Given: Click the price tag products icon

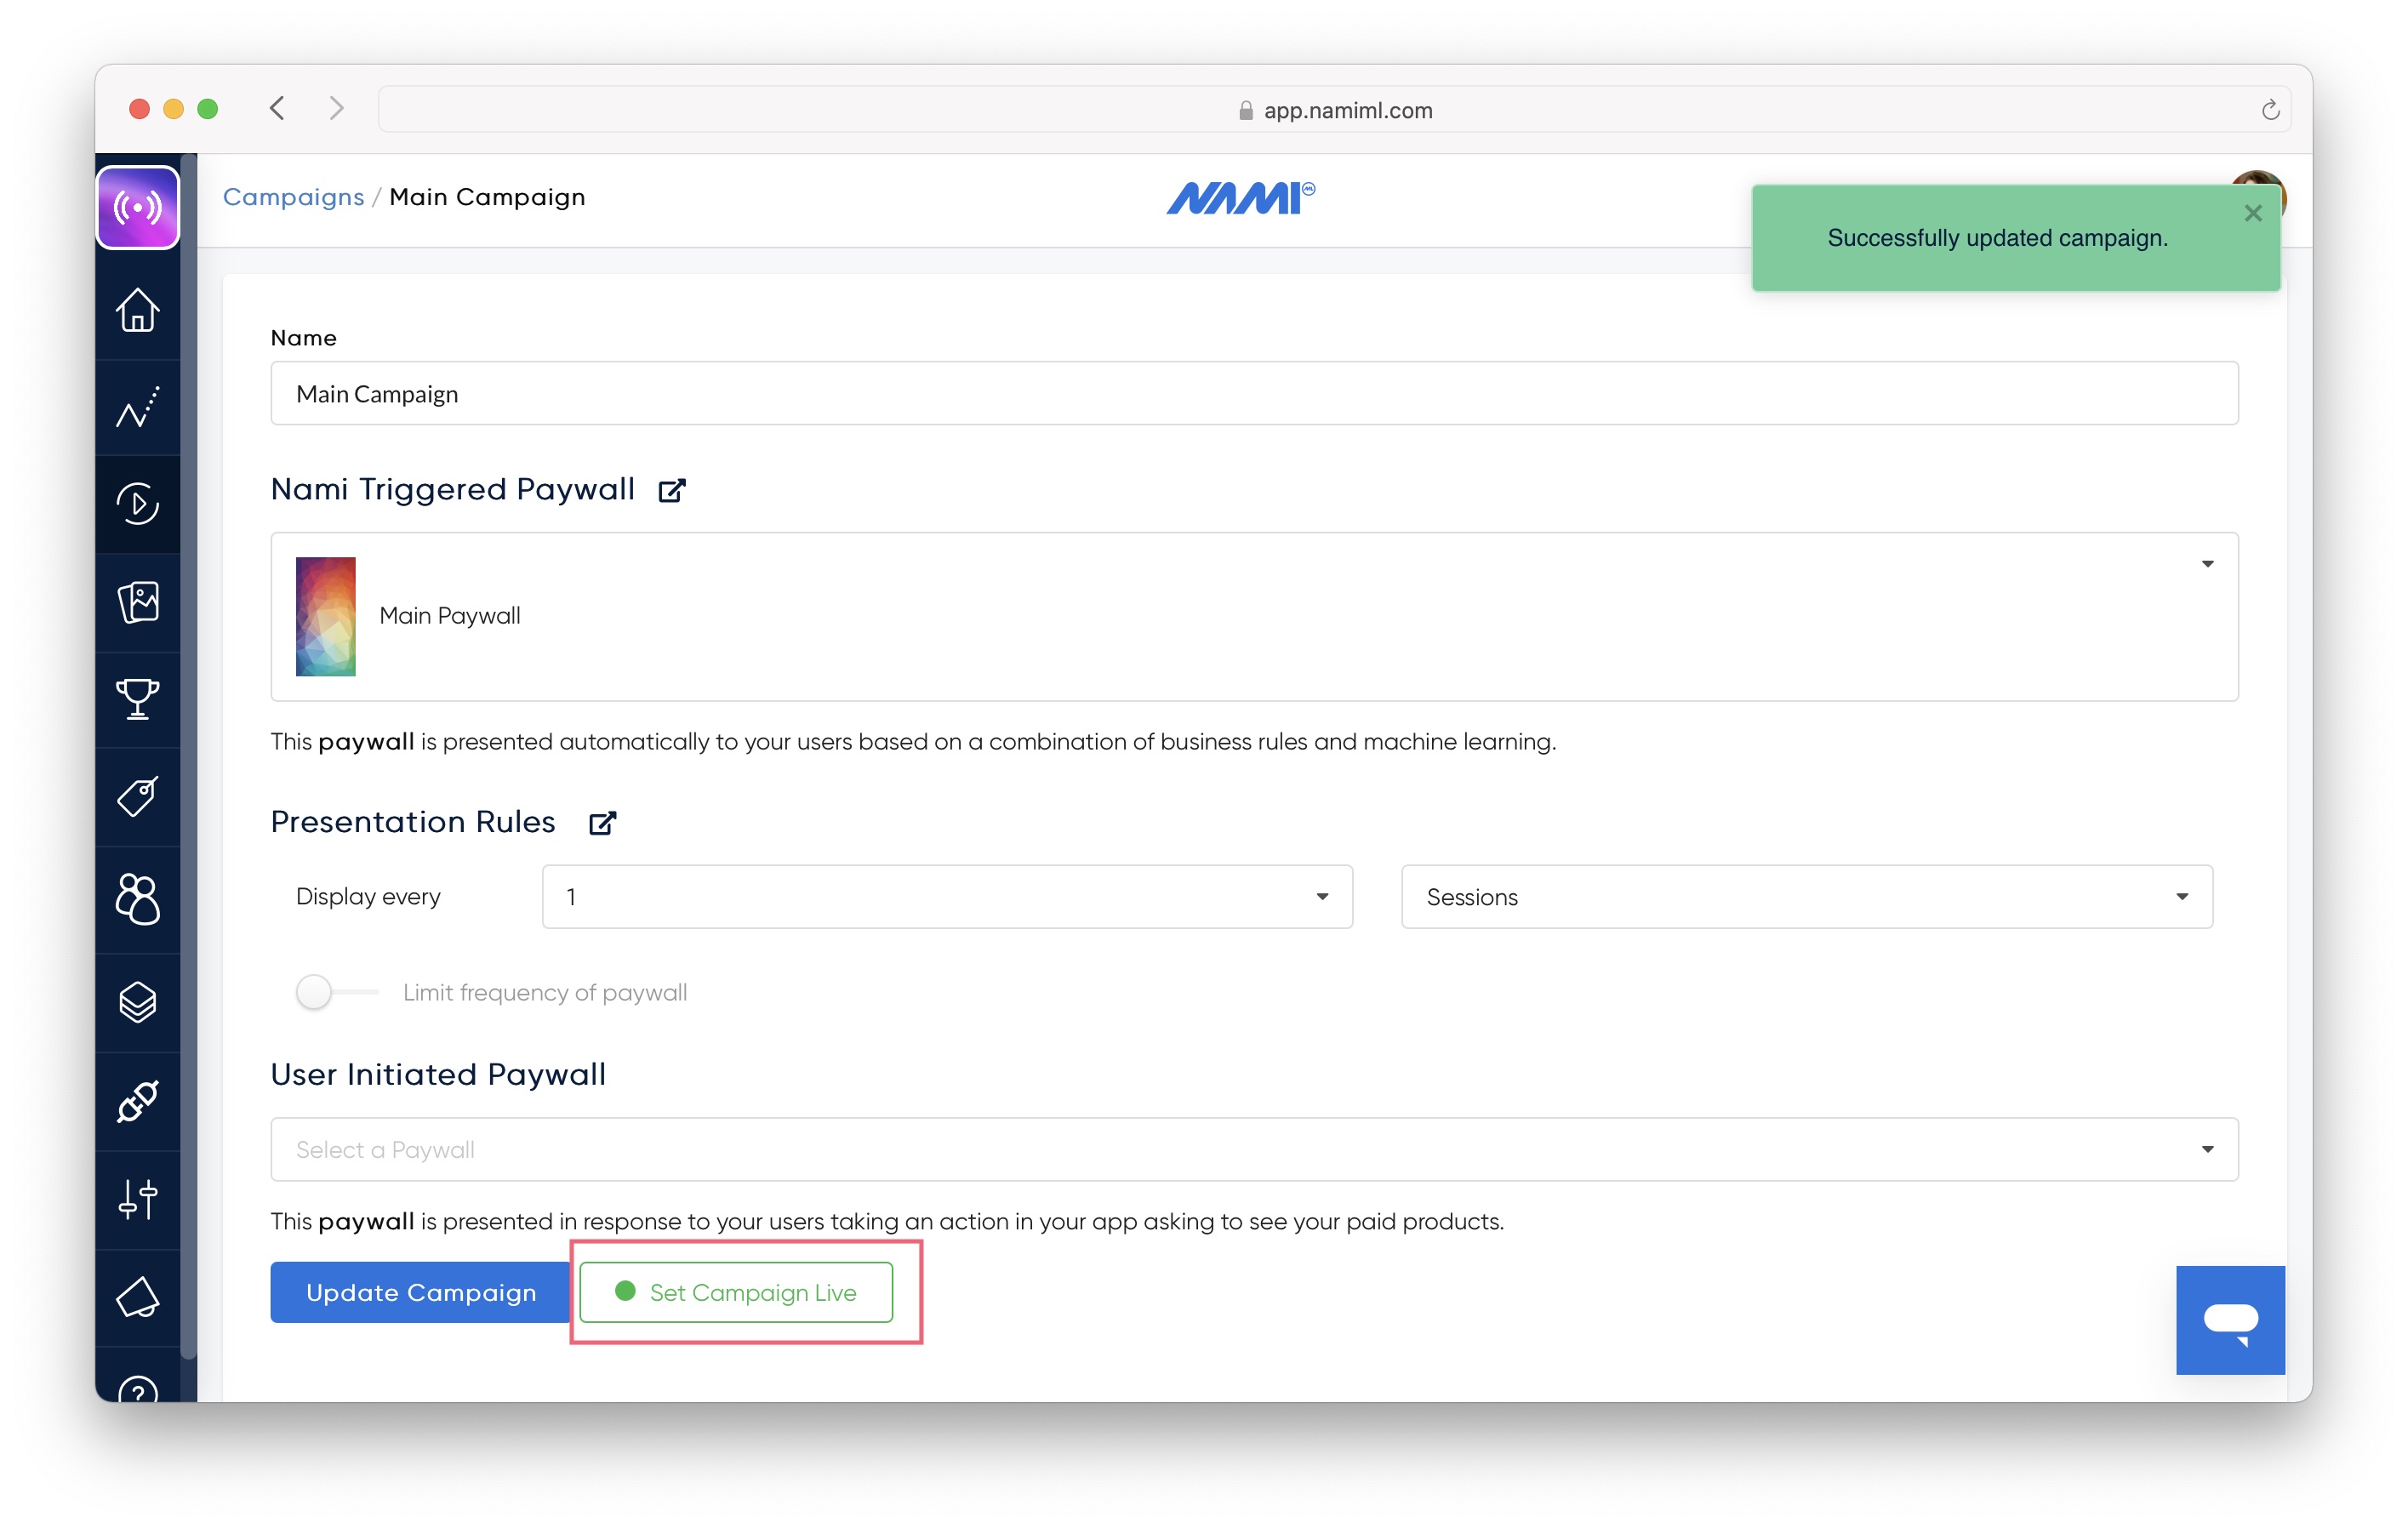Looking at the screenshot, I should [x=138, y=797].
